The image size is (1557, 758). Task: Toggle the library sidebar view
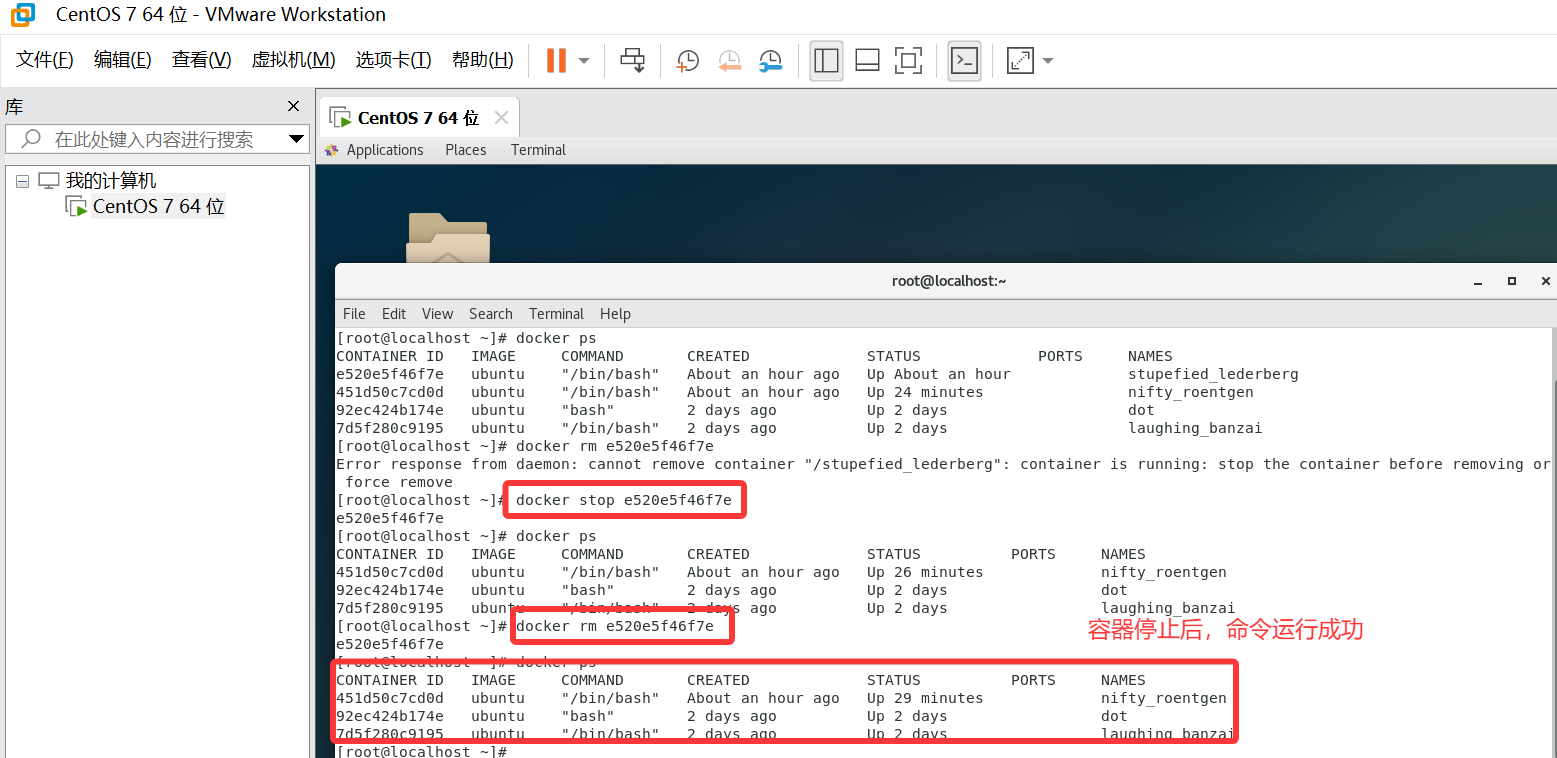(826, 61)
